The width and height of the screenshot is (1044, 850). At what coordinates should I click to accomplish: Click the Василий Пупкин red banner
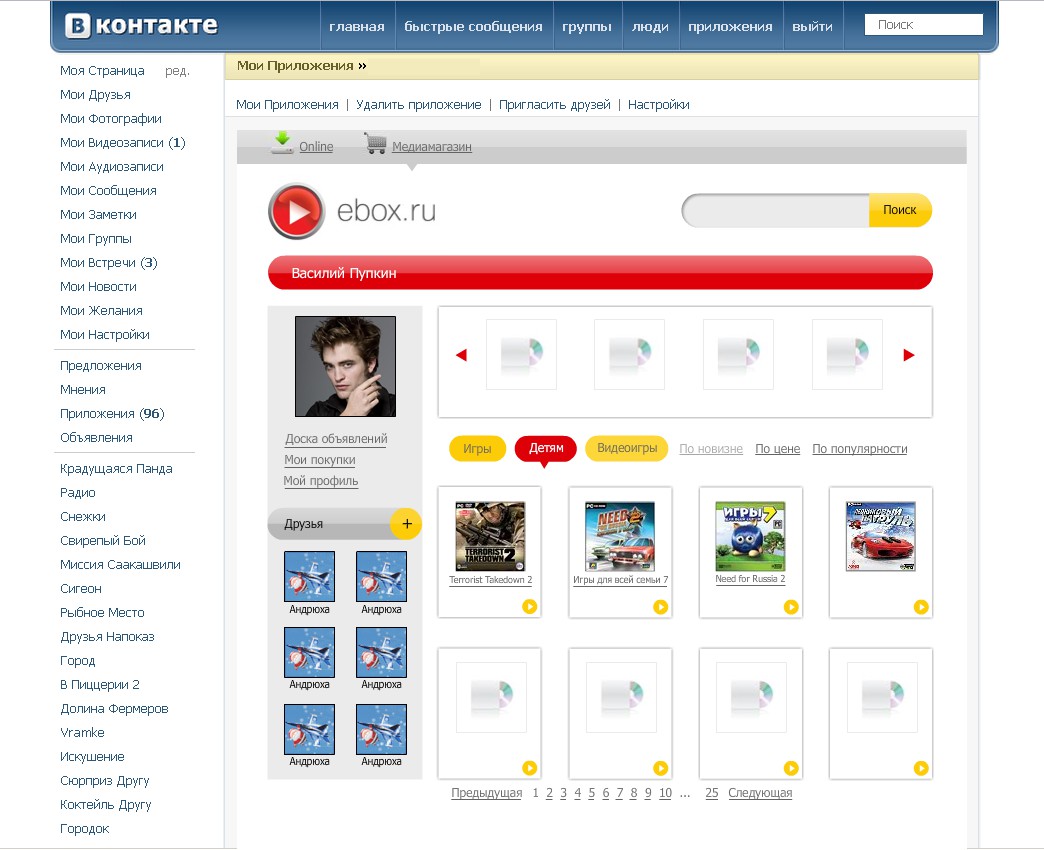tap(600, 273)
